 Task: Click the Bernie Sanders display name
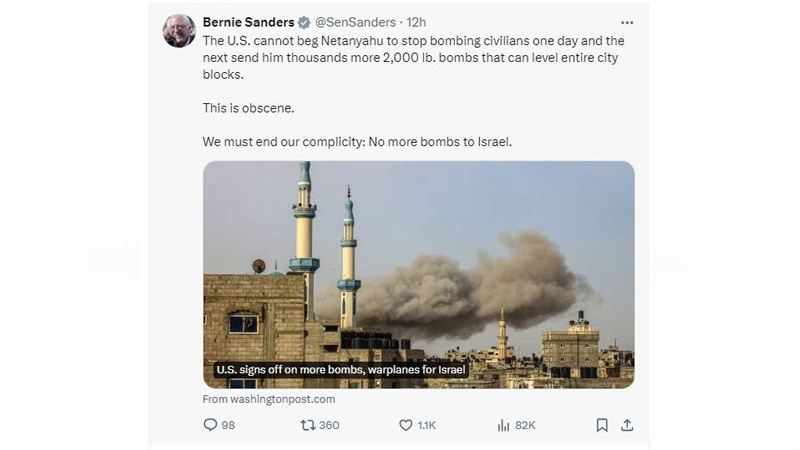coord(248,22)
